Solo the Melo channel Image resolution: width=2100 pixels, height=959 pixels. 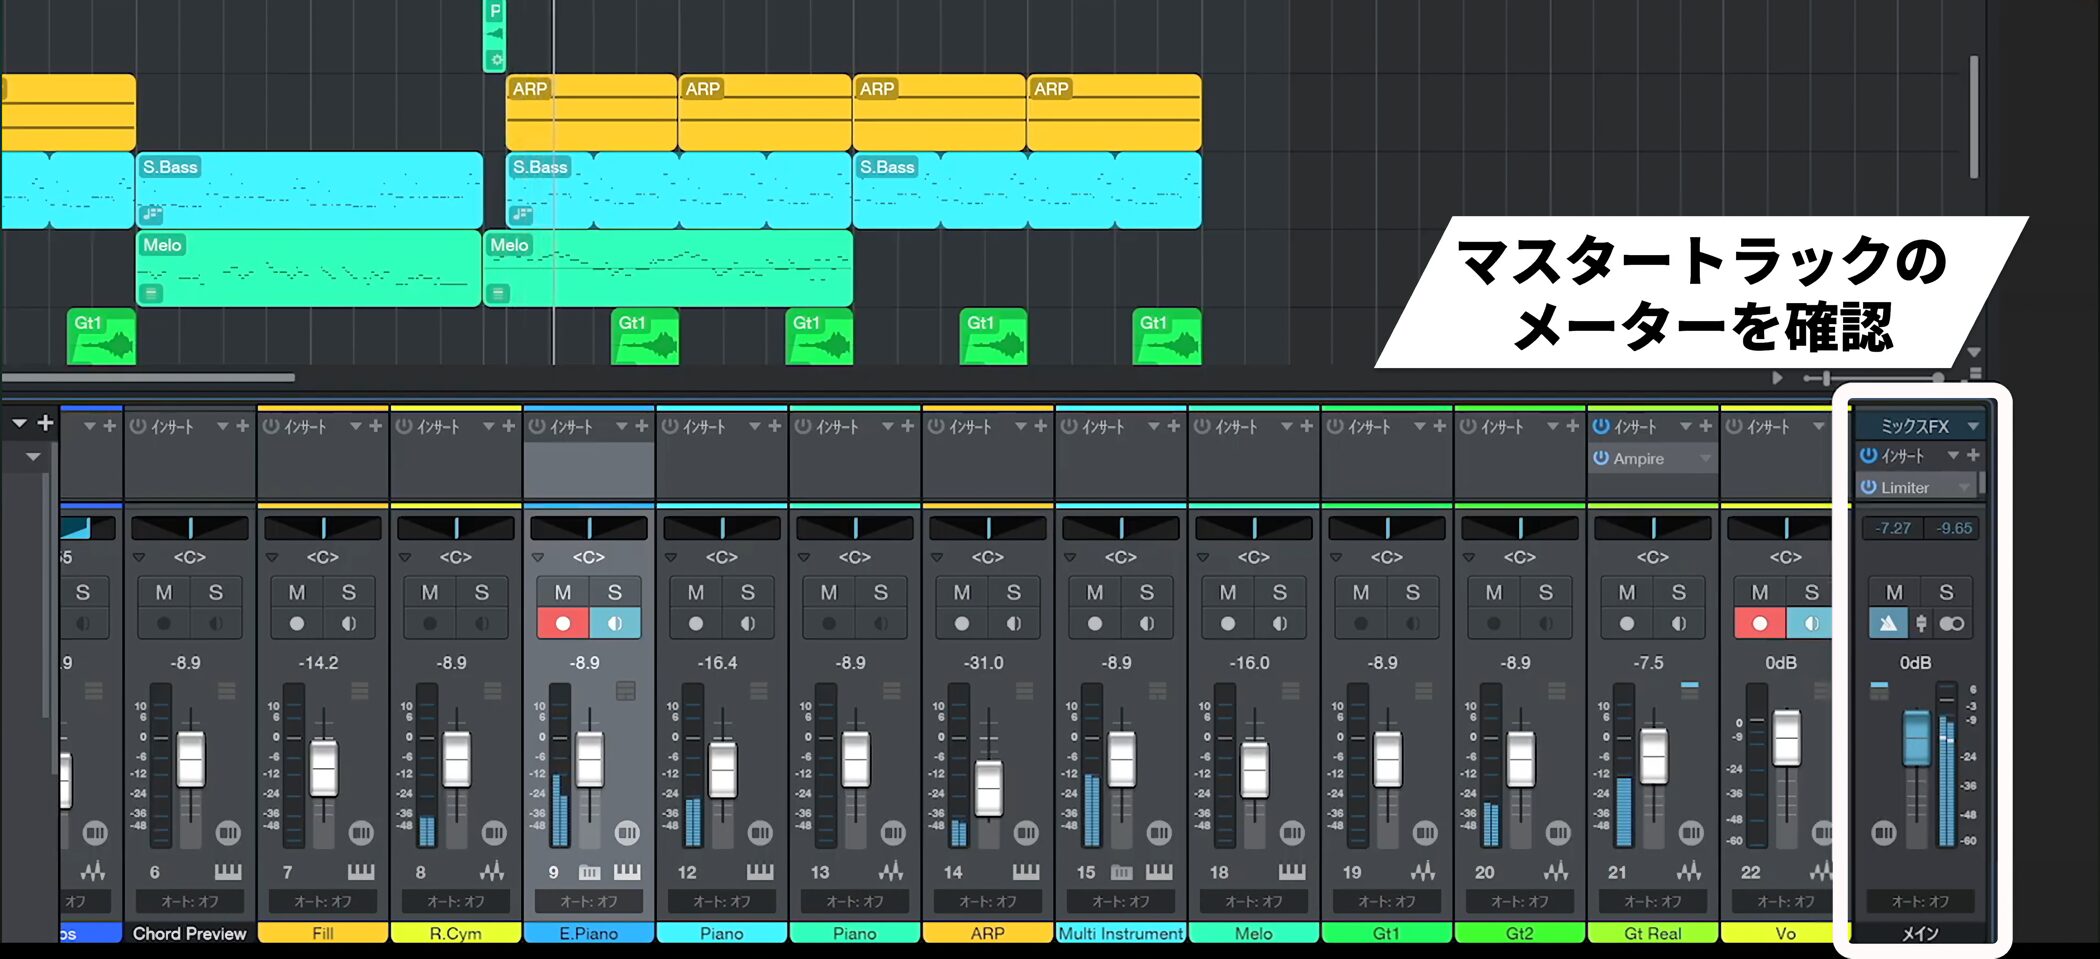pos(1279,592)
